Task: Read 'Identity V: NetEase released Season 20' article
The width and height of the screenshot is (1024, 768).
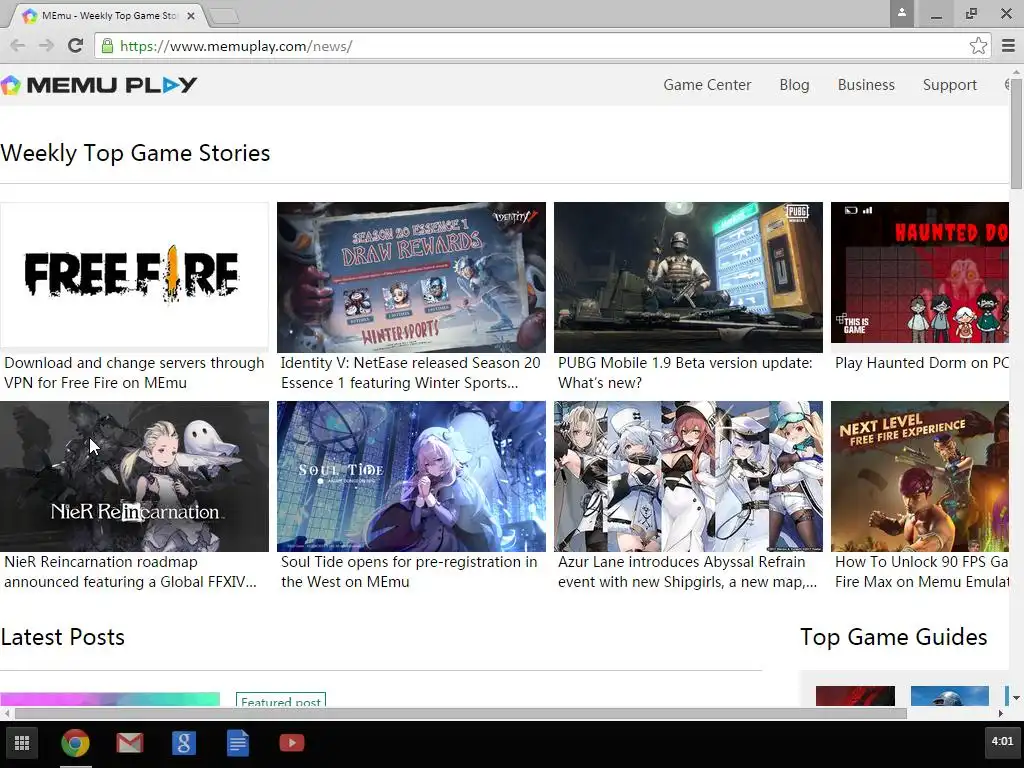Action: click(x=411, y=373)
